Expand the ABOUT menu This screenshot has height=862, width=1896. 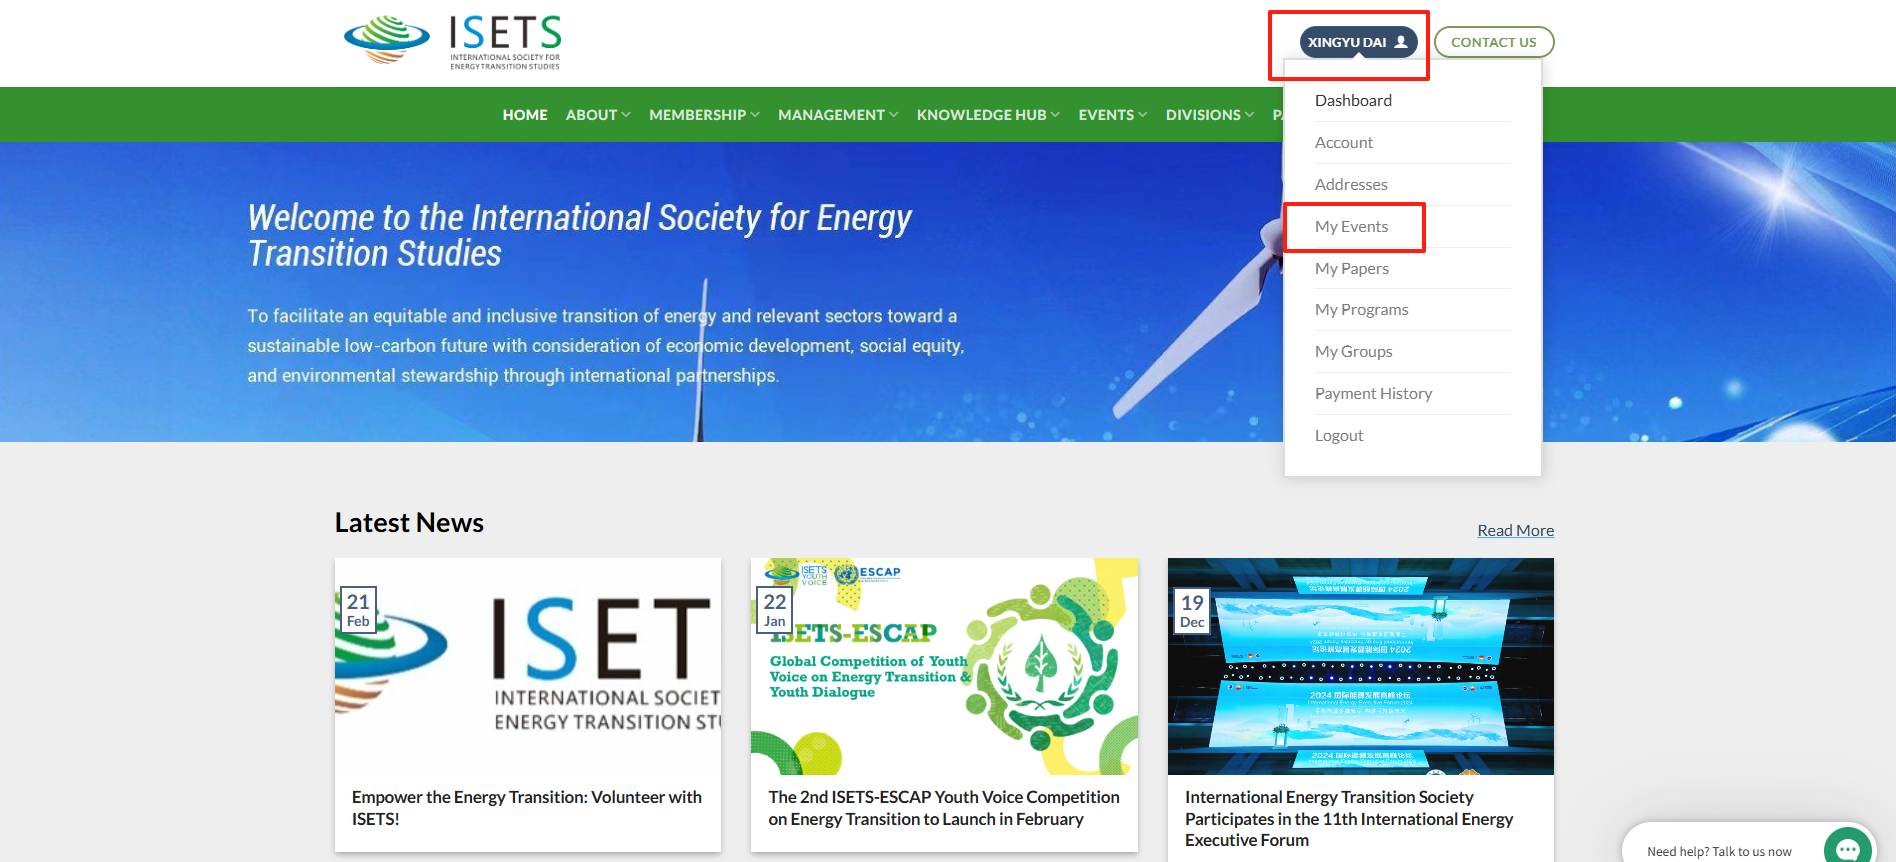coord(598,115)
